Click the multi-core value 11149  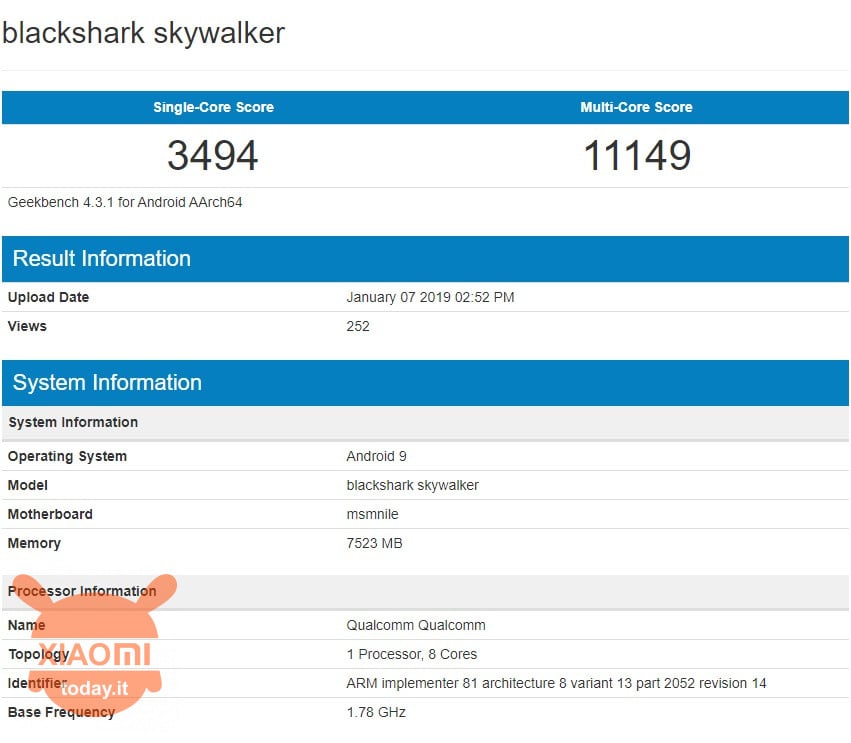pos(637,155)
